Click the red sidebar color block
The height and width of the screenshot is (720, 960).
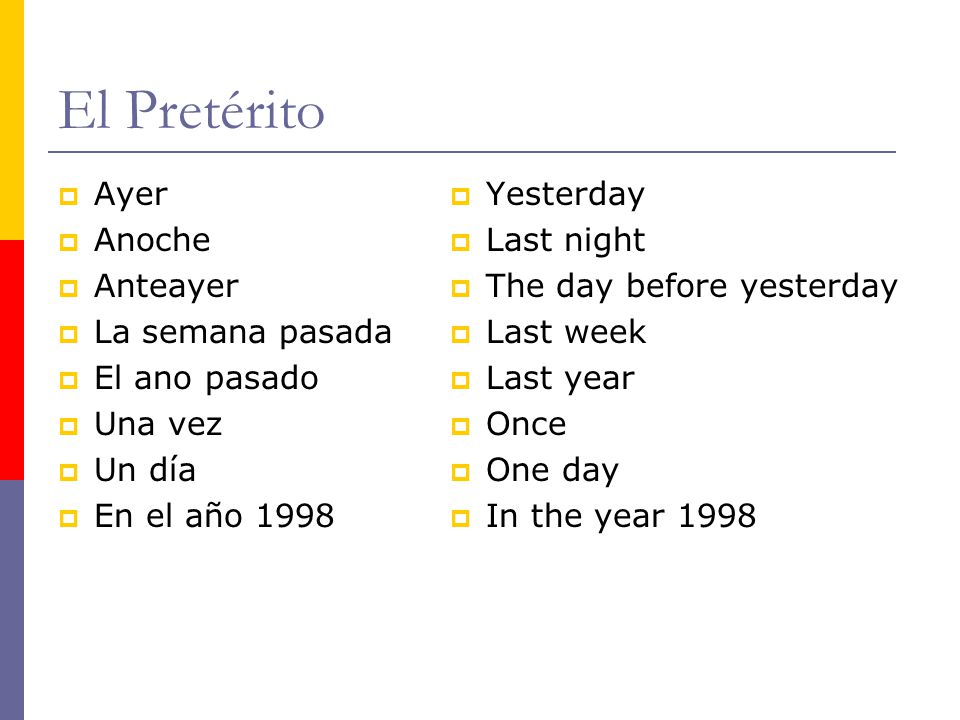12,360
